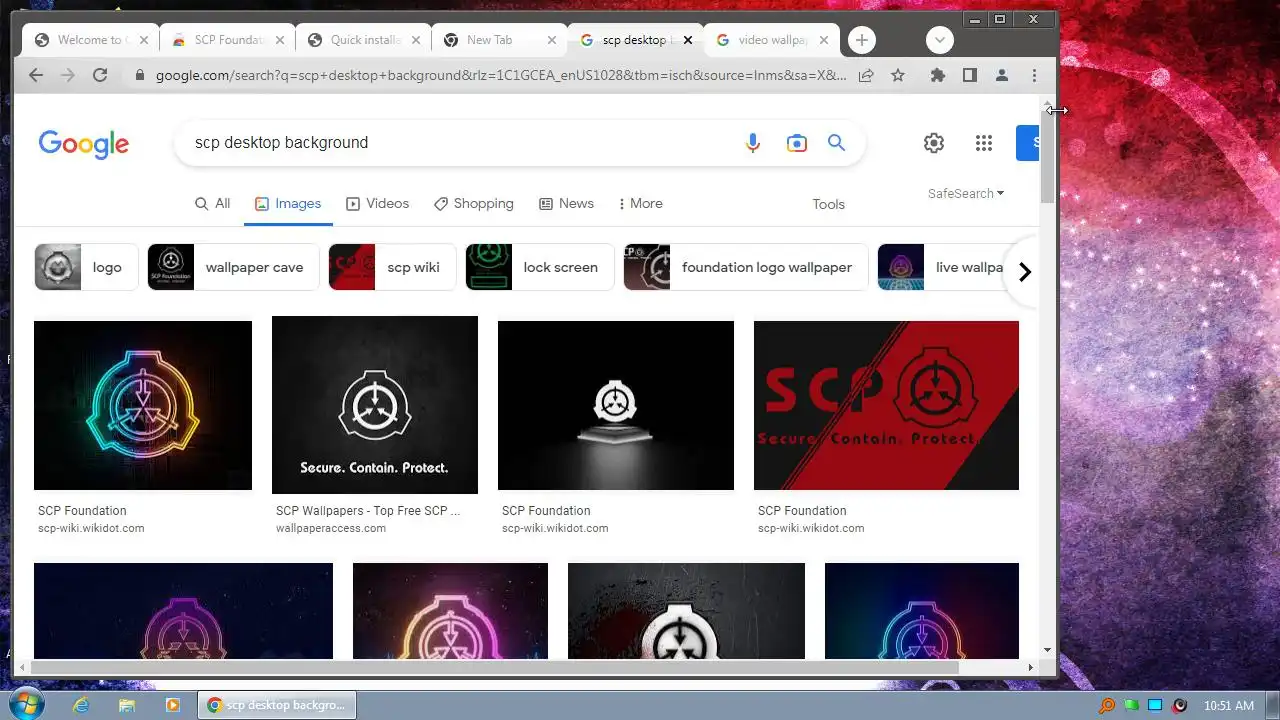Viewport: 1280px width, 720px height.
Task: Select the 'lock screen' suggestion chip
Action: pos(540,267)
